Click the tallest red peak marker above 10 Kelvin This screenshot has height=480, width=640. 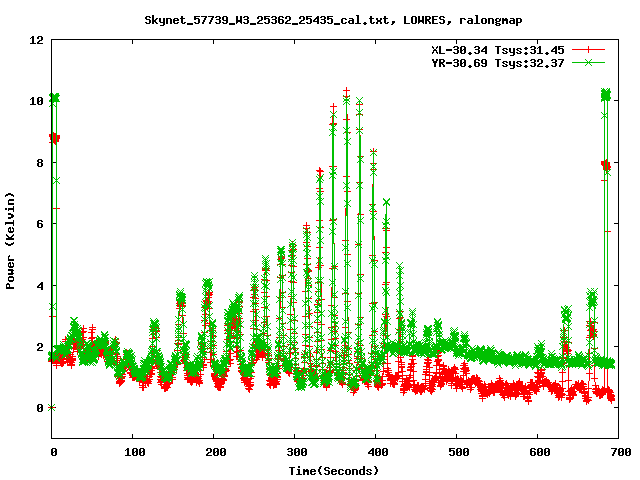tap(347, 91)
